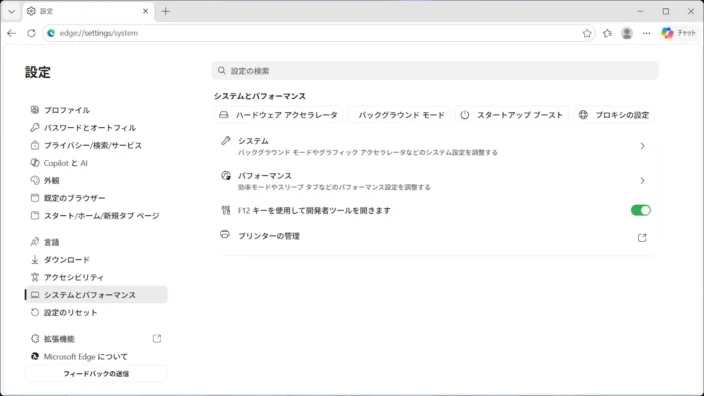Toggle F12 キー developer tools switch
This screenshot has height=396, width=704.
640,210
